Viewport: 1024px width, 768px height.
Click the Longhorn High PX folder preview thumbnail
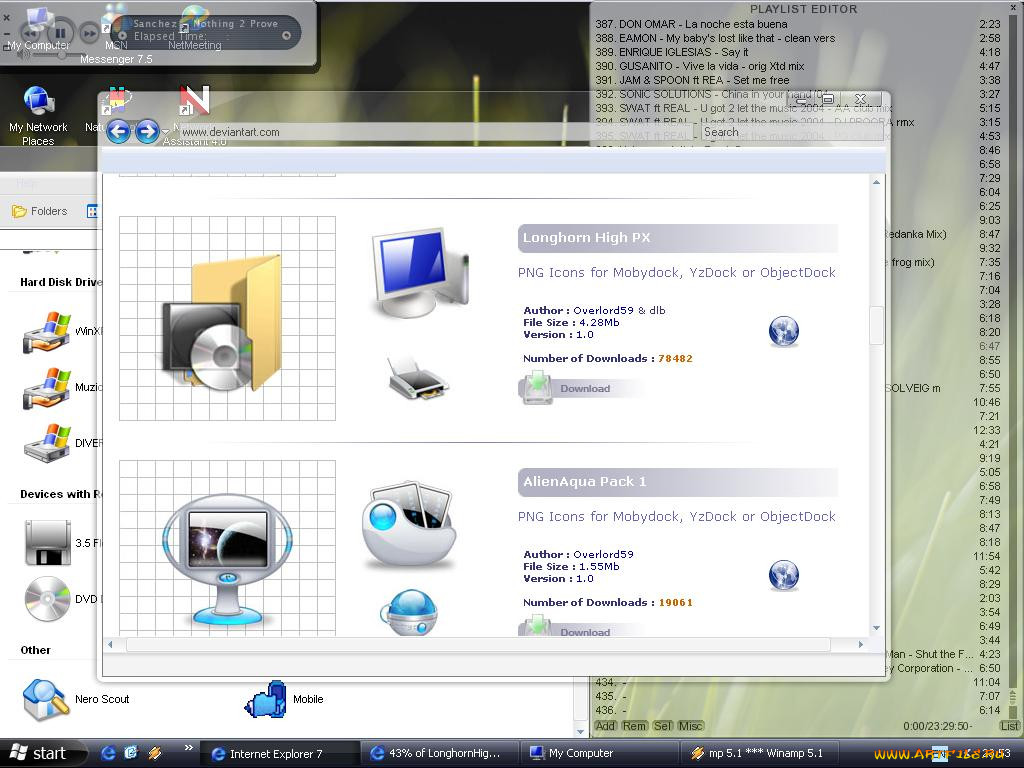coord(227,319)
